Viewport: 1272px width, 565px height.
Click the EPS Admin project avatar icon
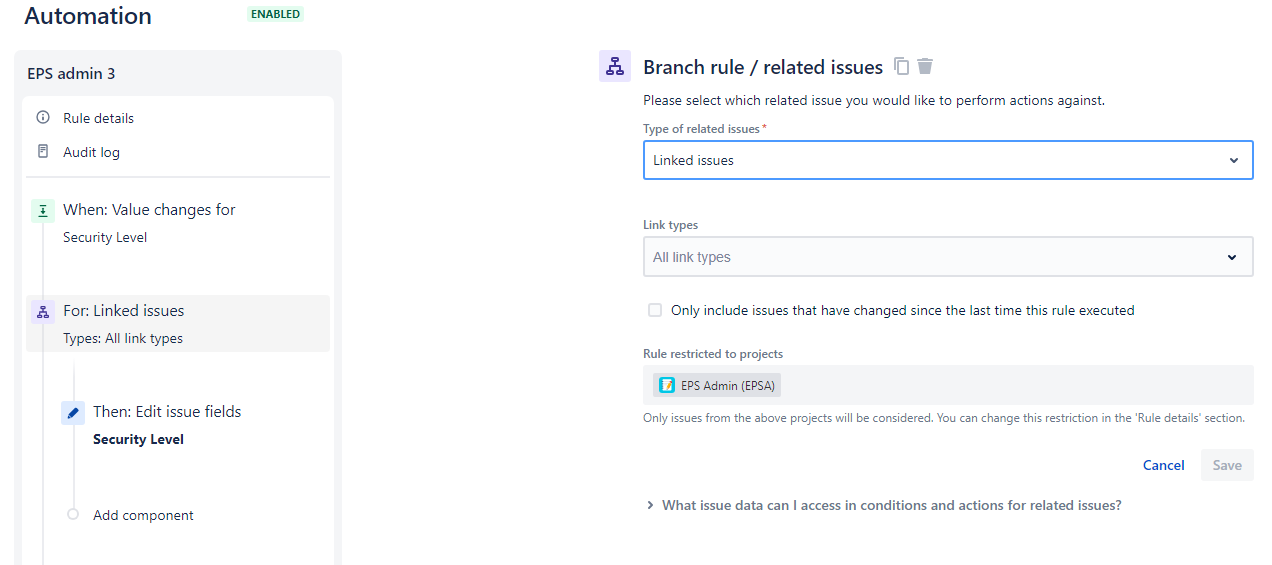pos(667,386)
